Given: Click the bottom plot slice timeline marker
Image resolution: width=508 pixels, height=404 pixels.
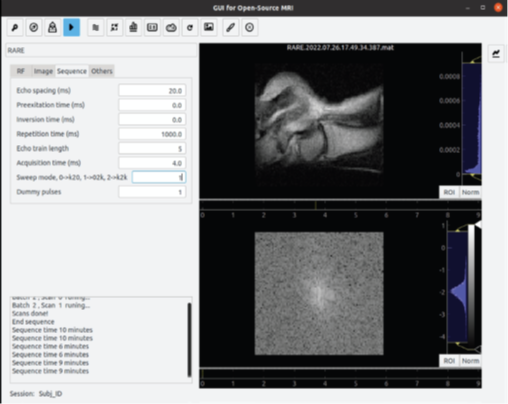Looking at the screenshot, I should pyautogui.click(x=203, y=374).
